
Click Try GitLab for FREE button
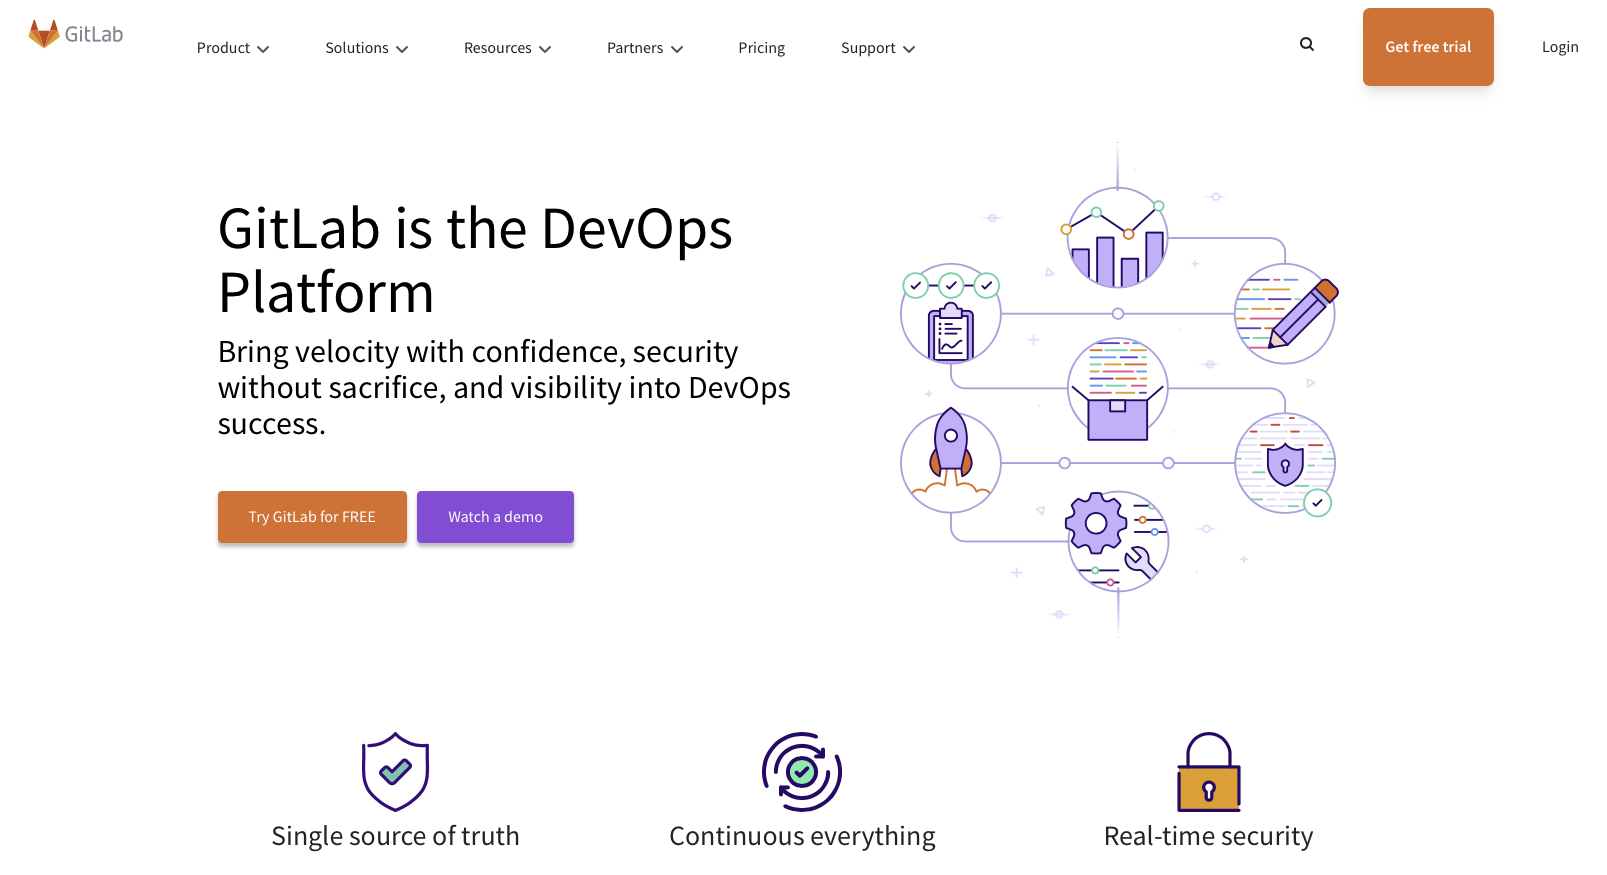coord(312,517)
